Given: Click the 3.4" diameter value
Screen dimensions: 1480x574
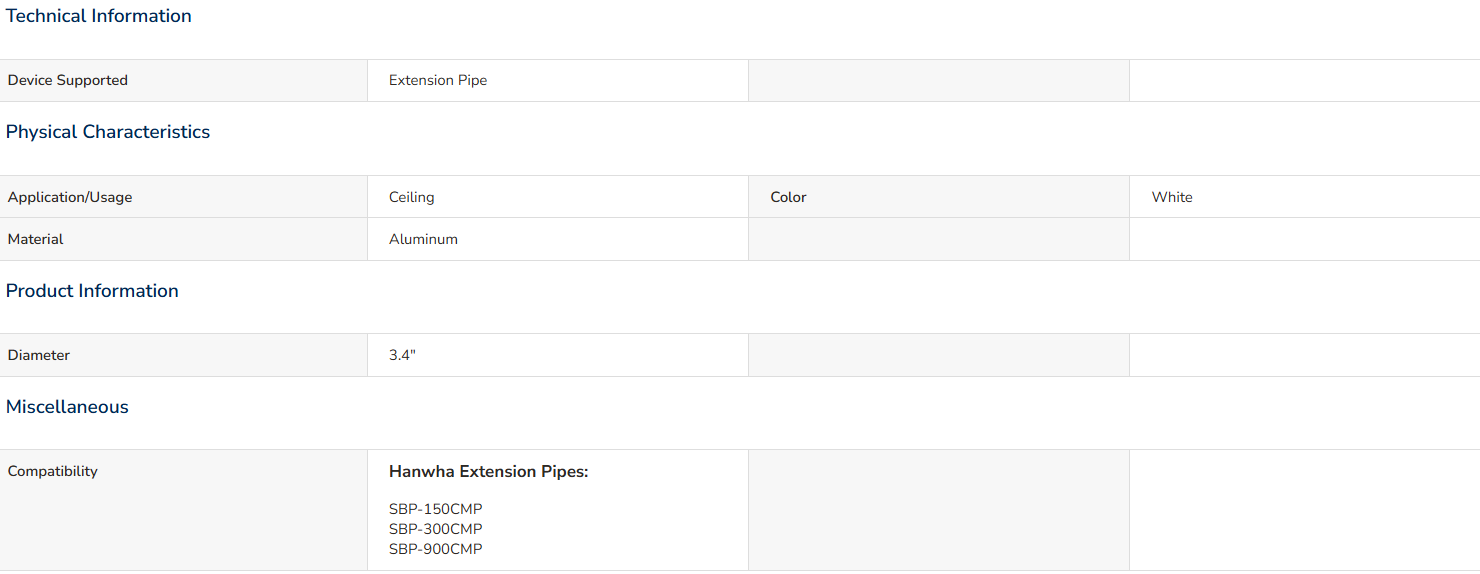Looking at the screenshot, I should point(402,355).
